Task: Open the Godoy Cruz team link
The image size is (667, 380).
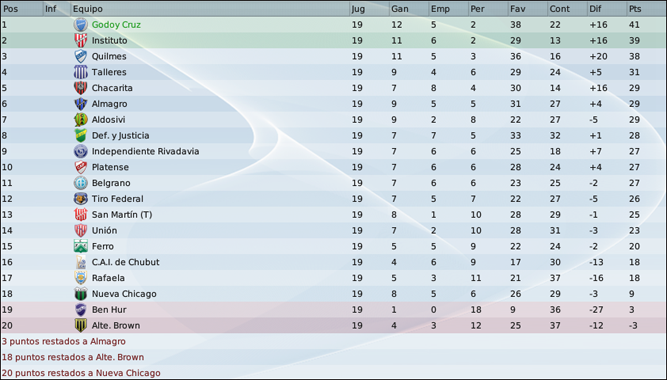Action: (116, 25)
